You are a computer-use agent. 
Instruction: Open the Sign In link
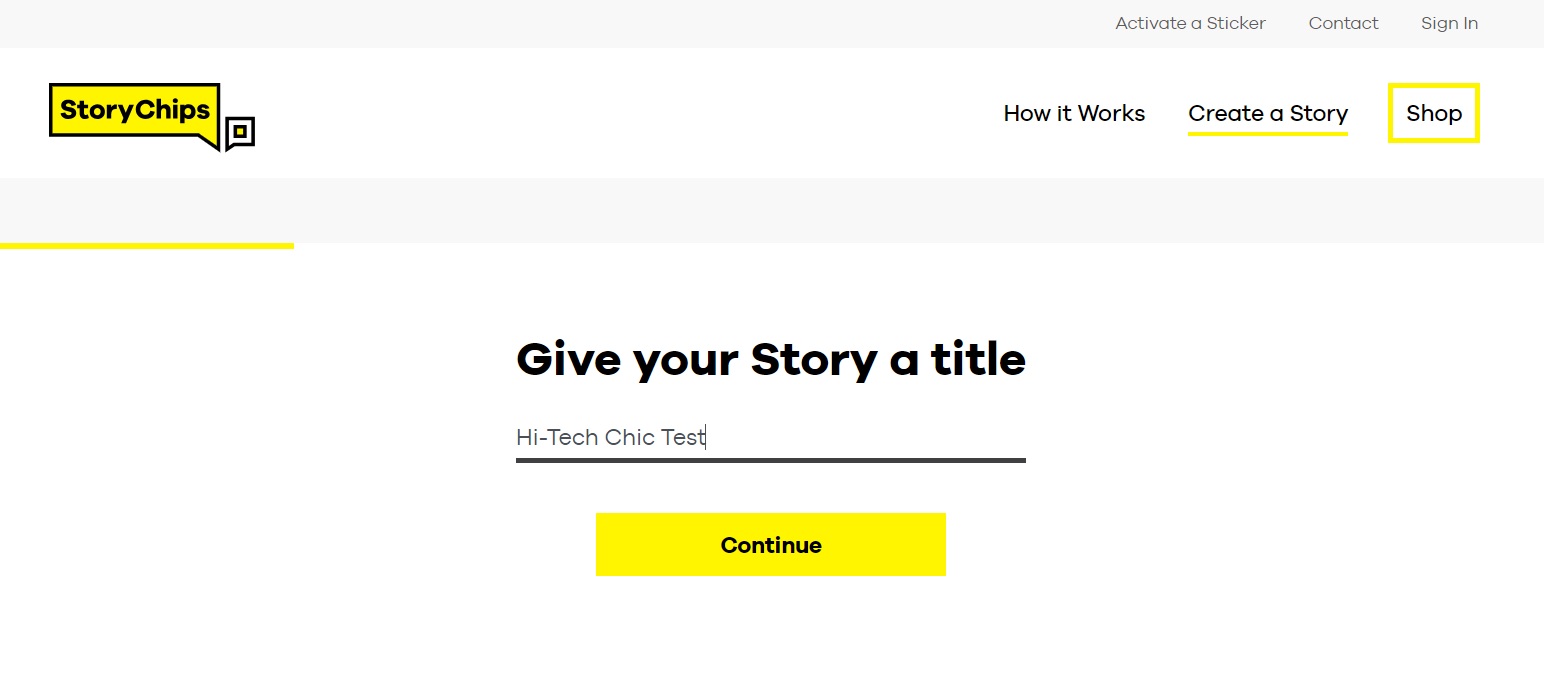coord(1449,23)
